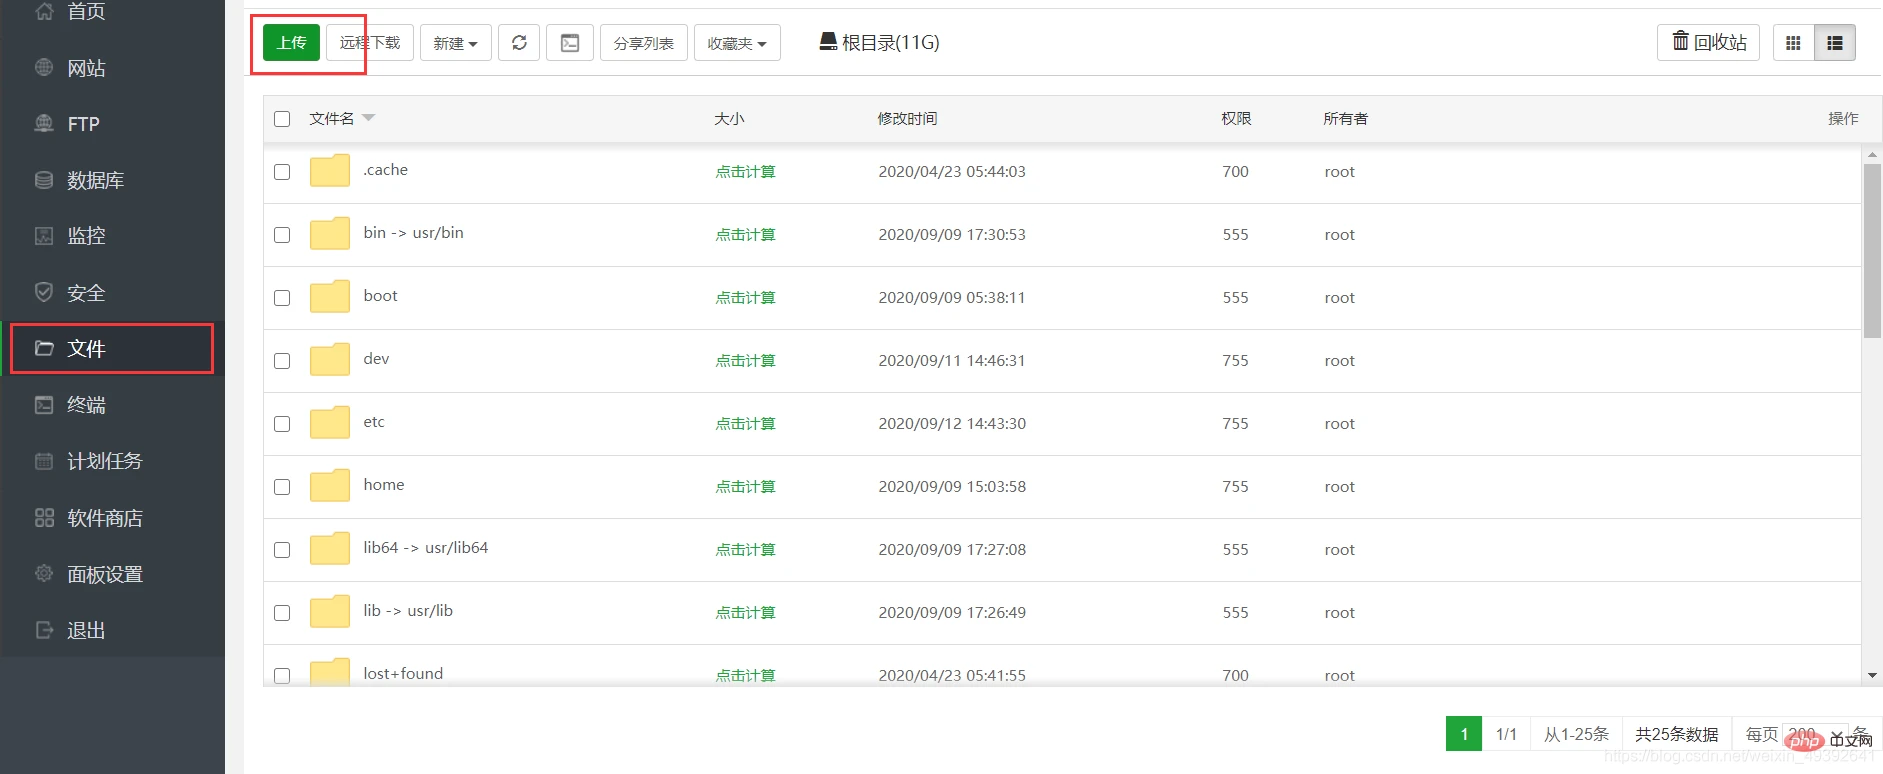Calculate size for .cache via 点击计算
The width and height of the screenshot is (1883, 774).
pyautogui.click(x=745, y=172)
